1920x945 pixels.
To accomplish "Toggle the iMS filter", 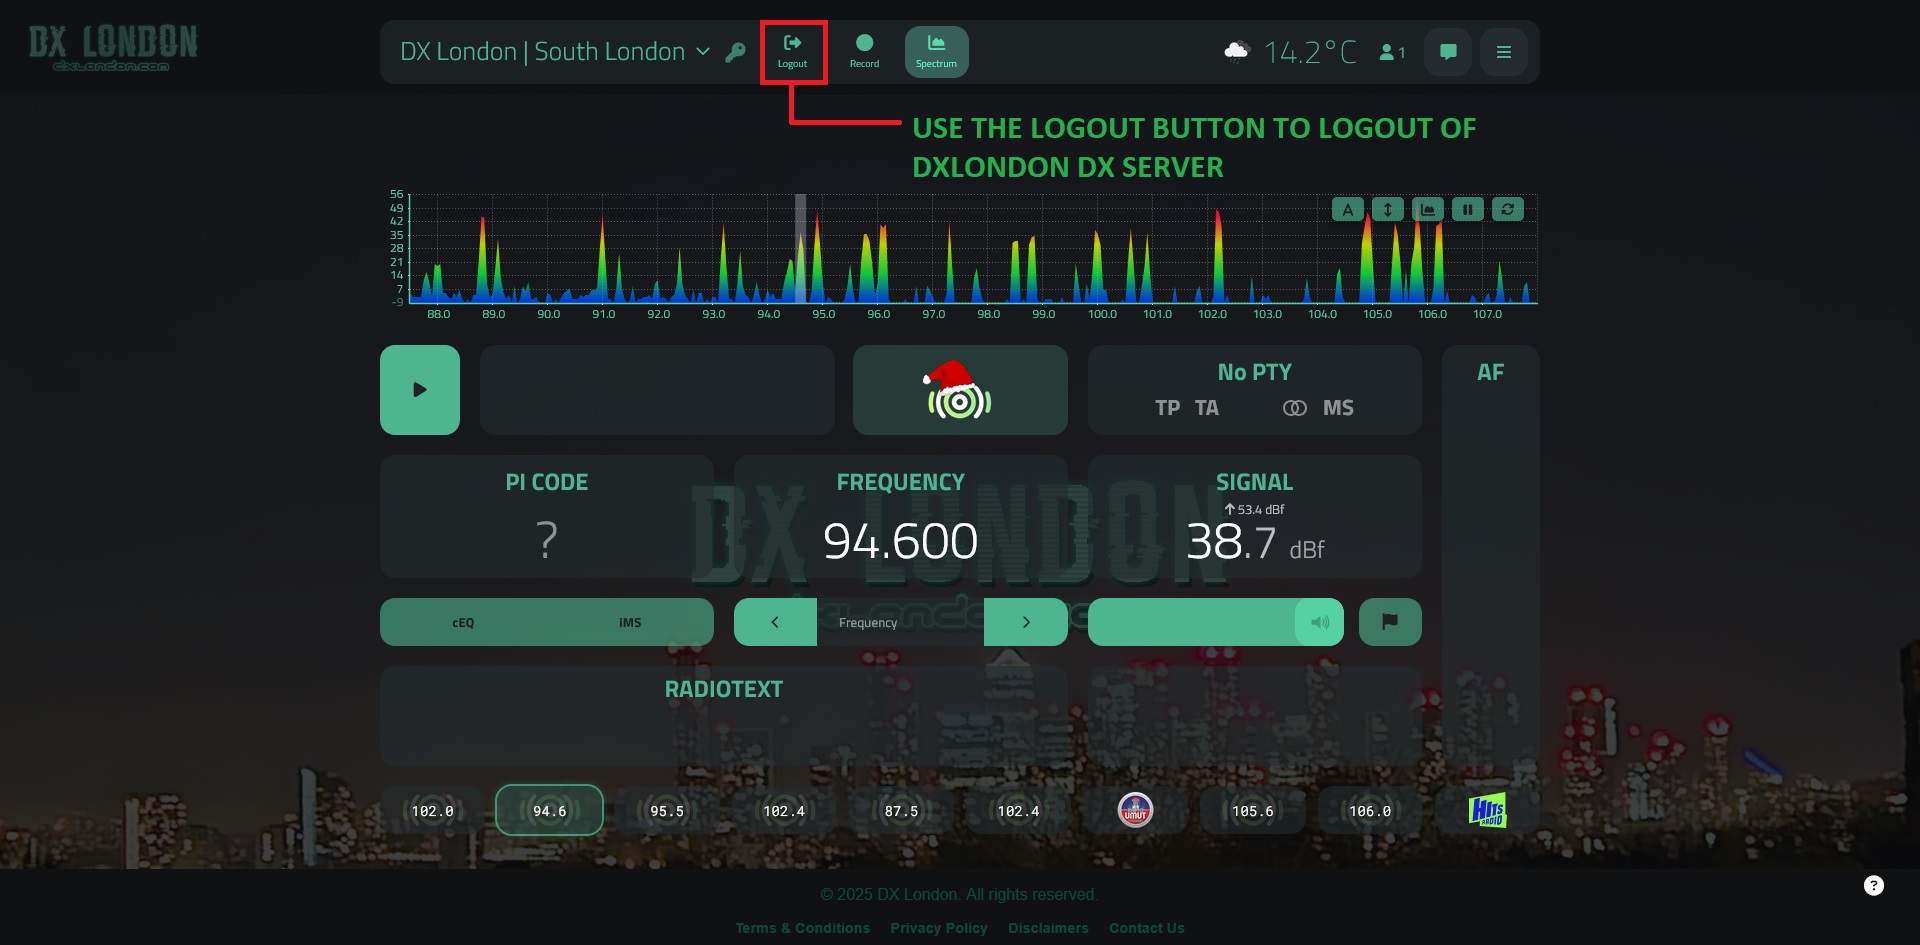I will pyautogui.click(x=630, y=622).
